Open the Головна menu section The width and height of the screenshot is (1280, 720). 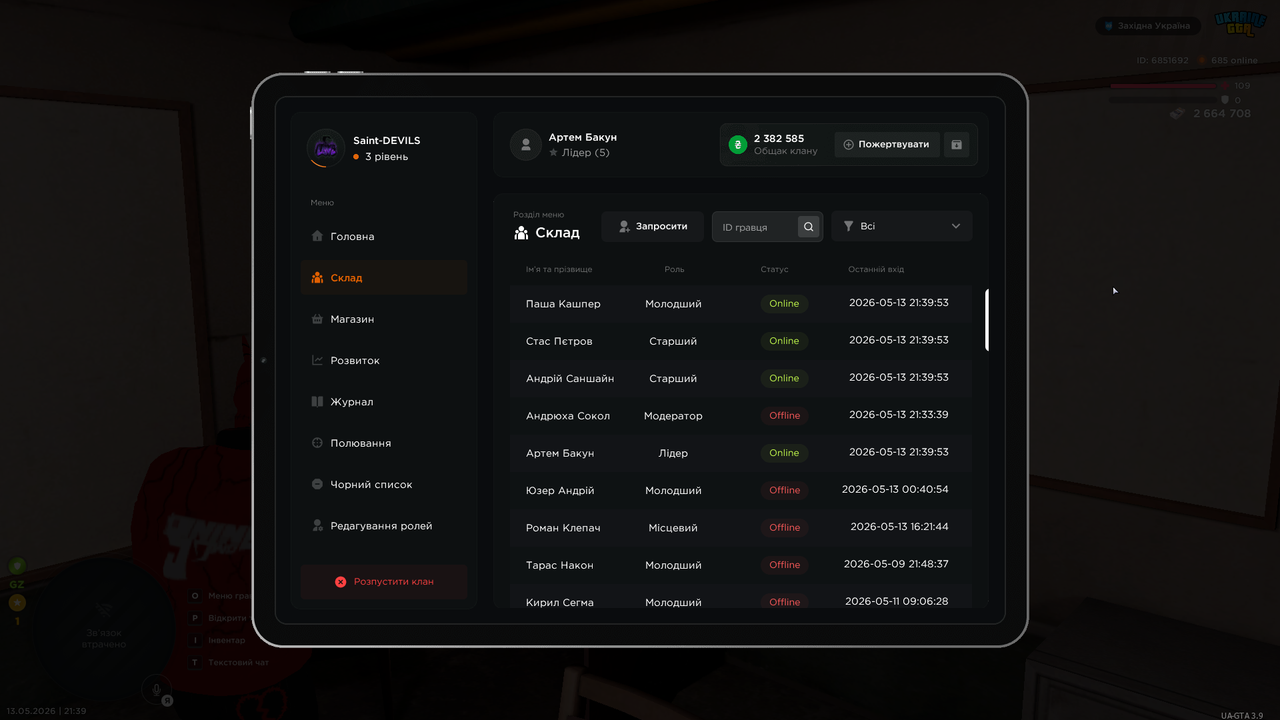click(x=384, y=236)
